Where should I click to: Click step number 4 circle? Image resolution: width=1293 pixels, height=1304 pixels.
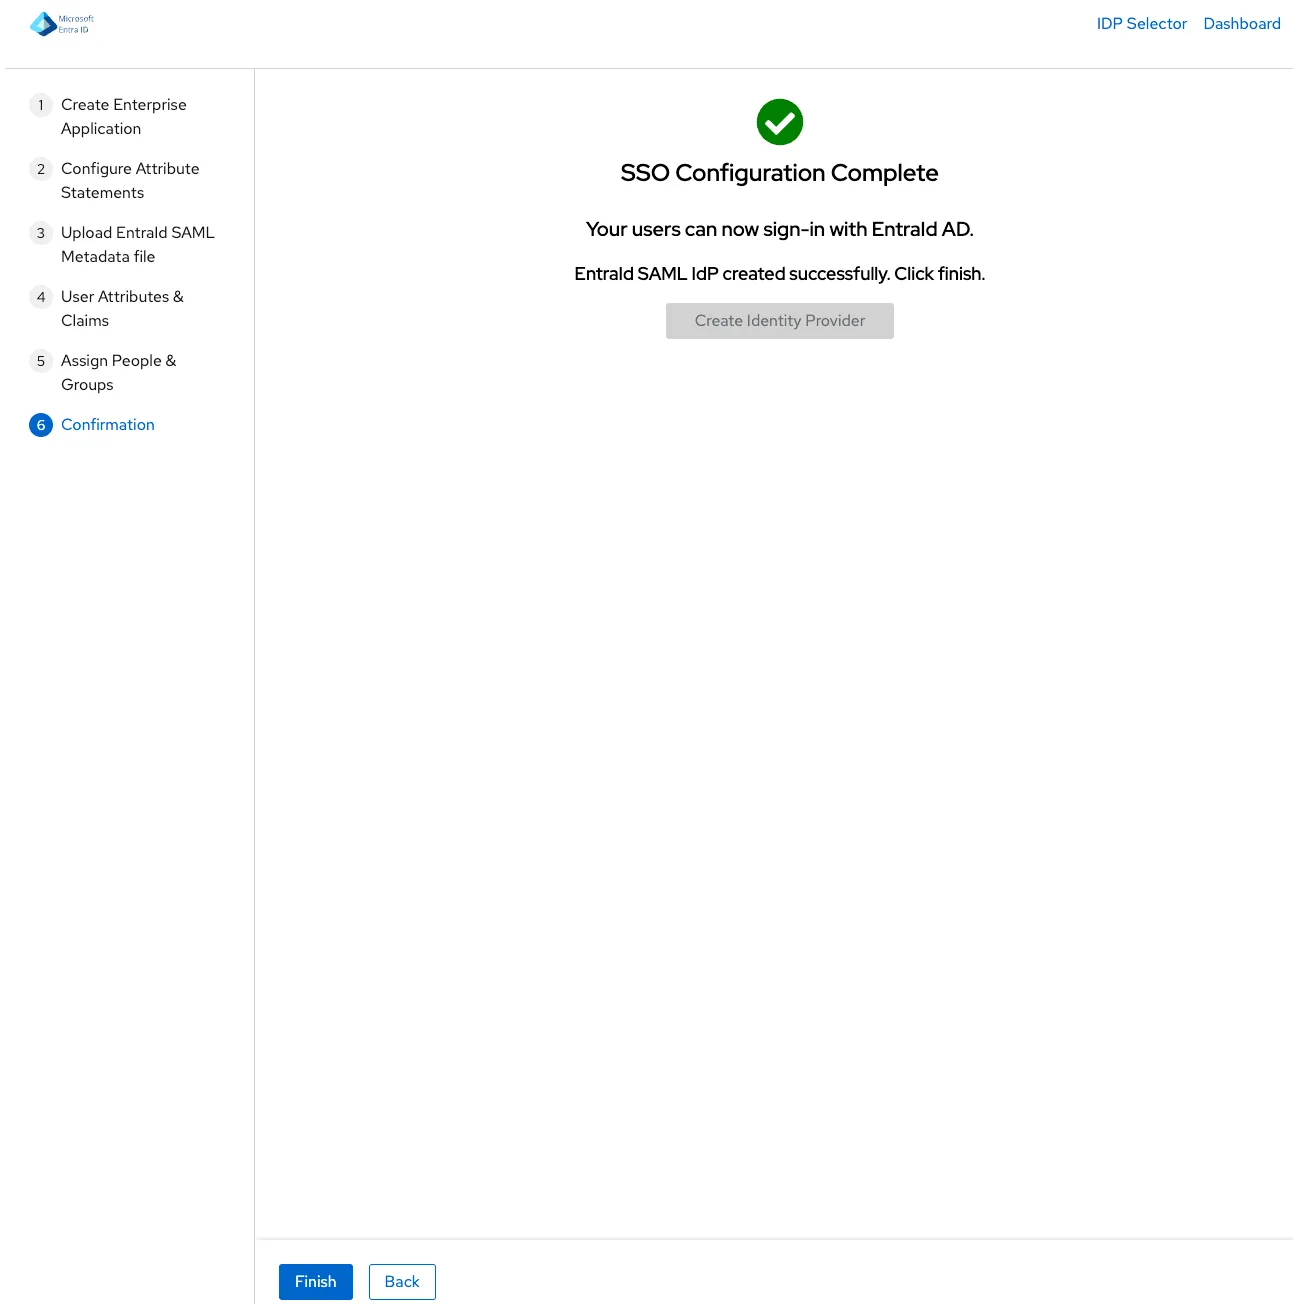pos(41,297)
